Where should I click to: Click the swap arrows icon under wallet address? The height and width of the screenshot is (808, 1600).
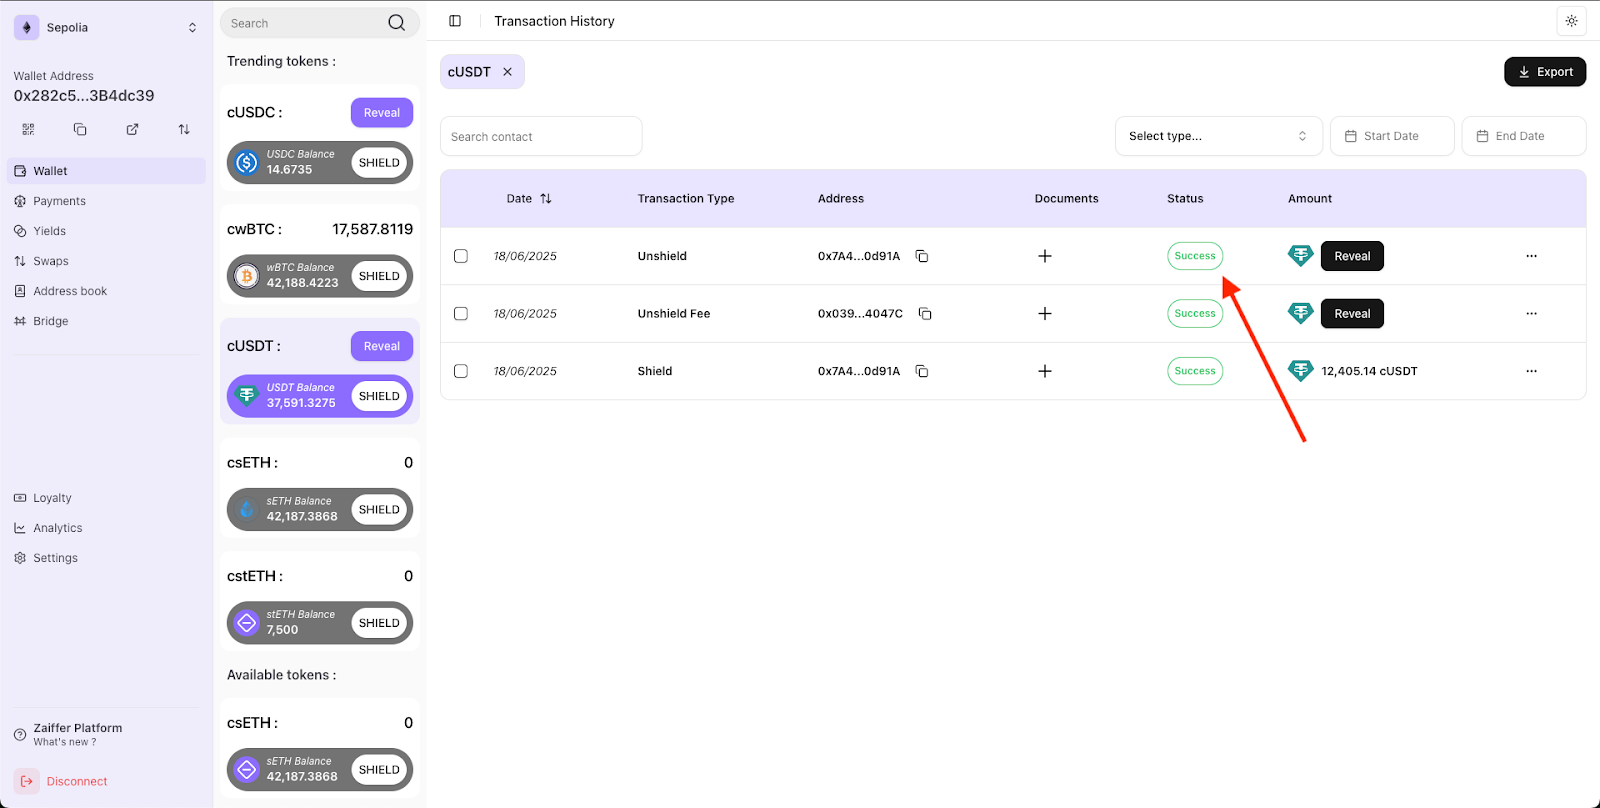[184, 129]
